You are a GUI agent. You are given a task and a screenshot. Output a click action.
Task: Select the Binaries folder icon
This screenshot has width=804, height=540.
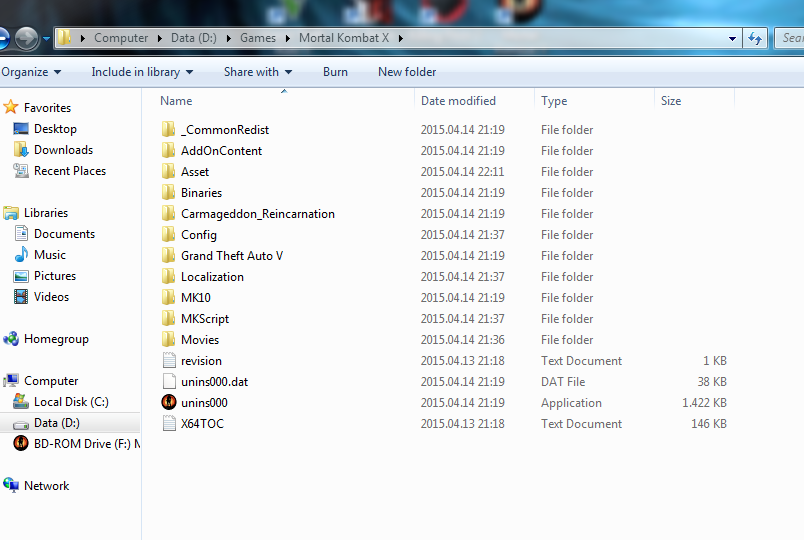click(x=168, y=192)
